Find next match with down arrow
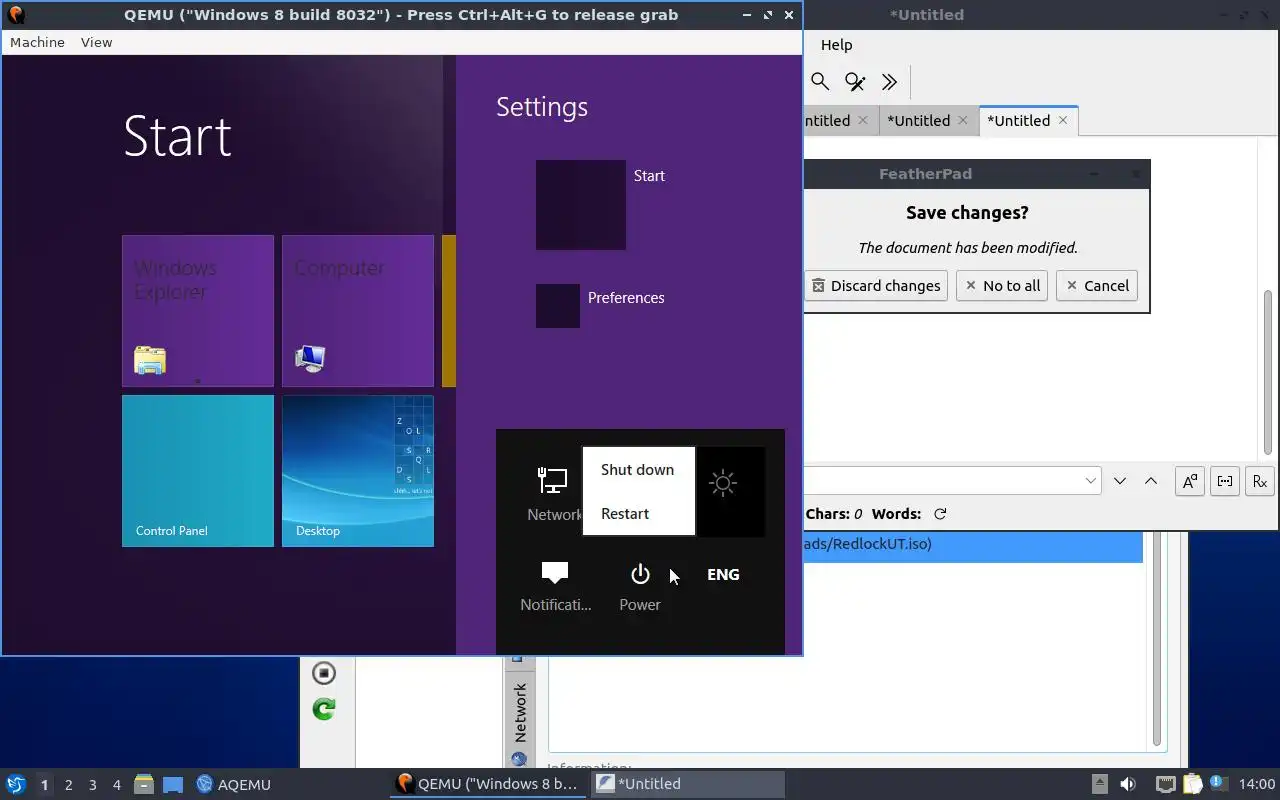The height and width of the screenshot is (800, 1280). (x=1120, y=481)
